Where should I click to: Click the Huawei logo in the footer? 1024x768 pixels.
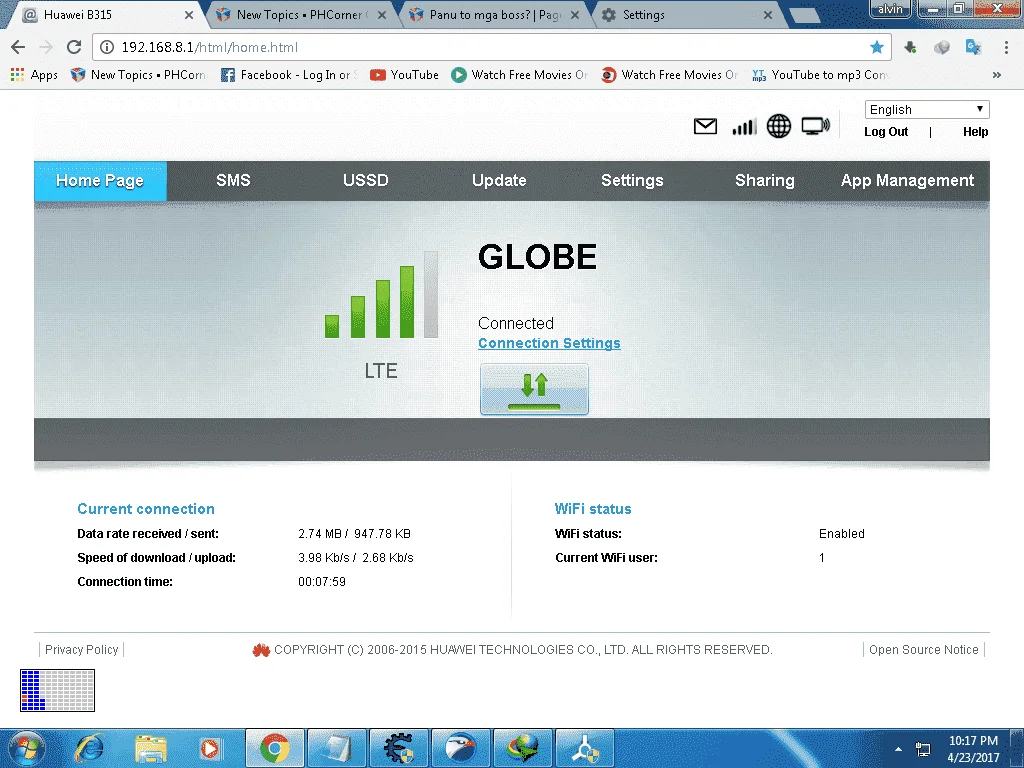(261, 650)
